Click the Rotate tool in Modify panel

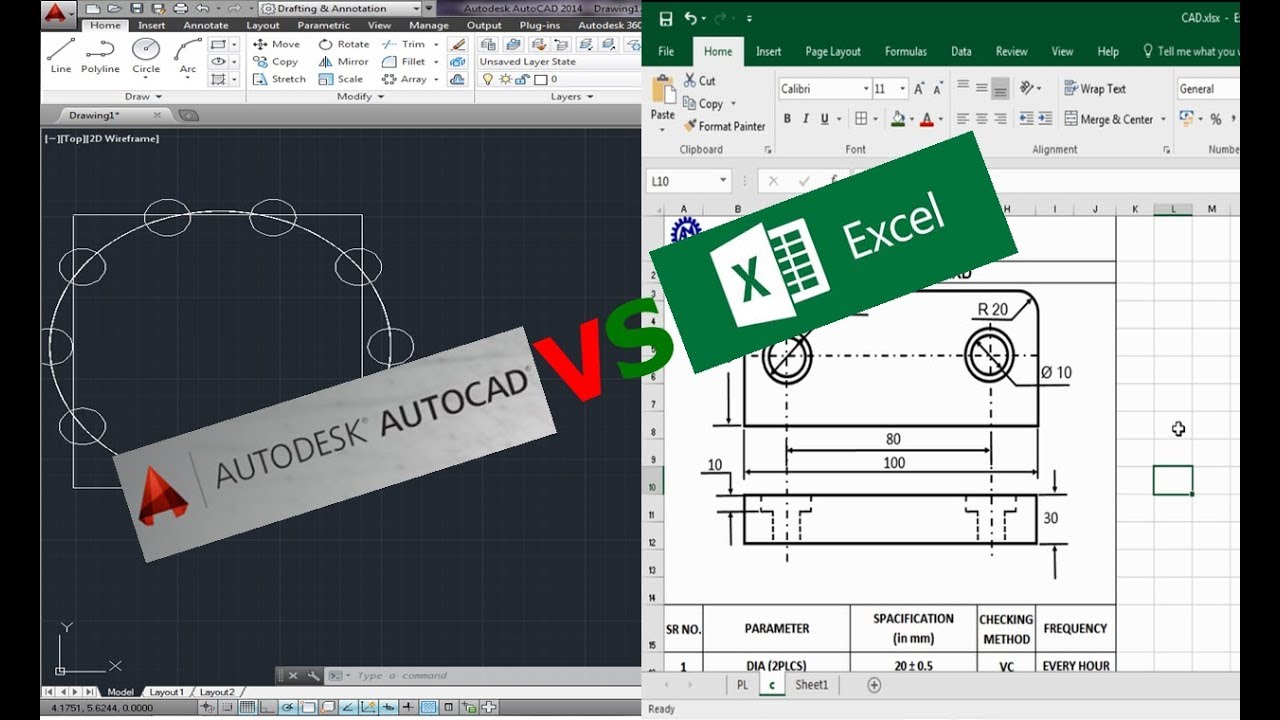344,44
